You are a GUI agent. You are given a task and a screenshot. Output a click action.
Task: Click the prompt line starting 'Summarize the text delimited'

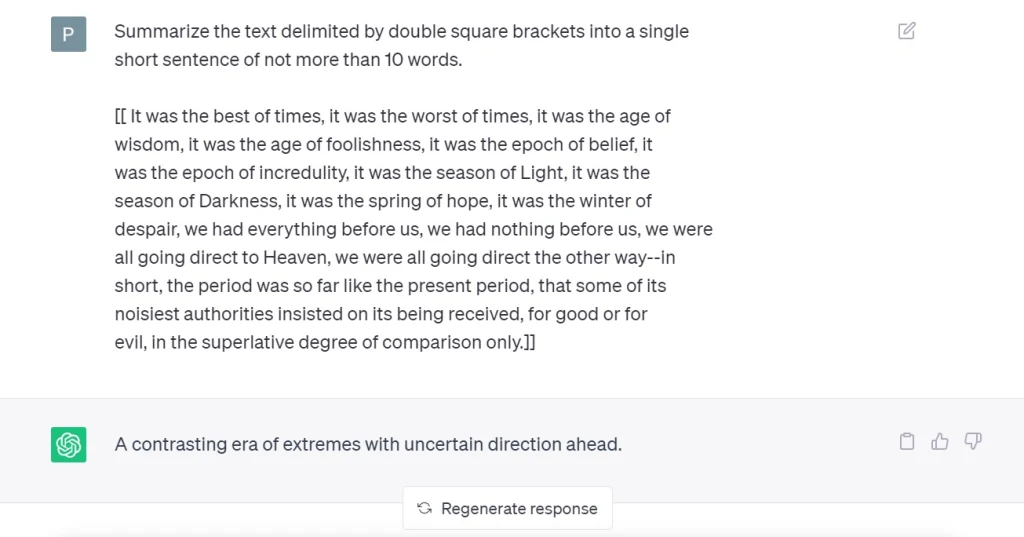tap(402, 31)
